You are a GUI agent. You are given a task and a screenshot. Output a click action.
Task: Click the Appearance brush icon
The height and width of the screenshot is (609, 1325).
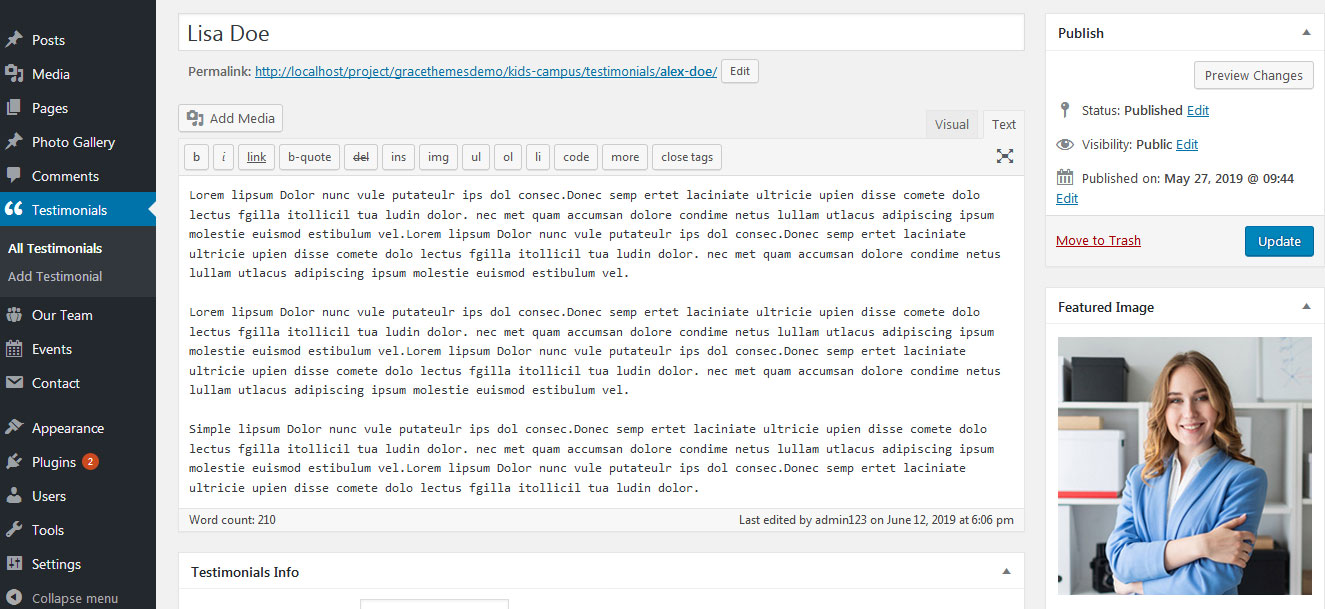14,428
